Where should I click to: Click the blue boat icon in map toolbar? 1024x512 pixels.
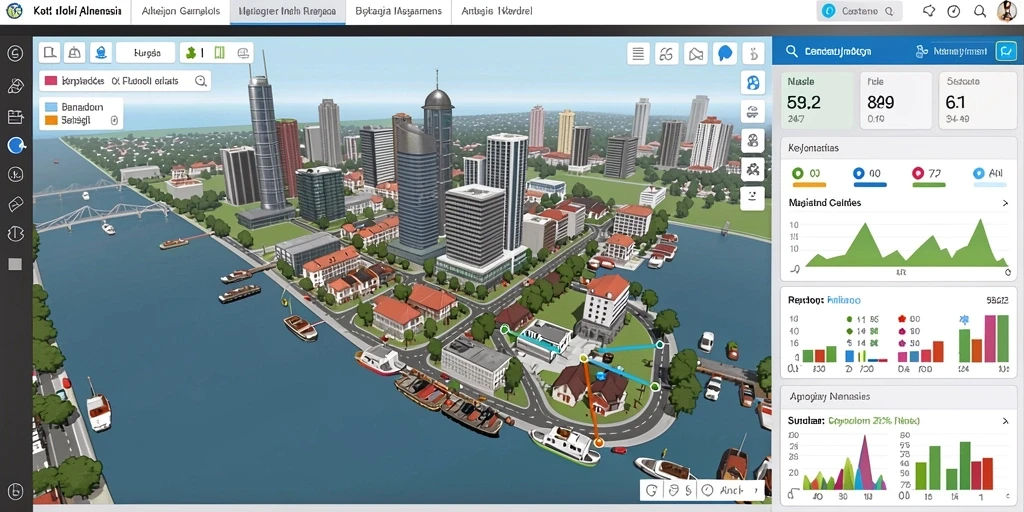click(x=101, y=52)
